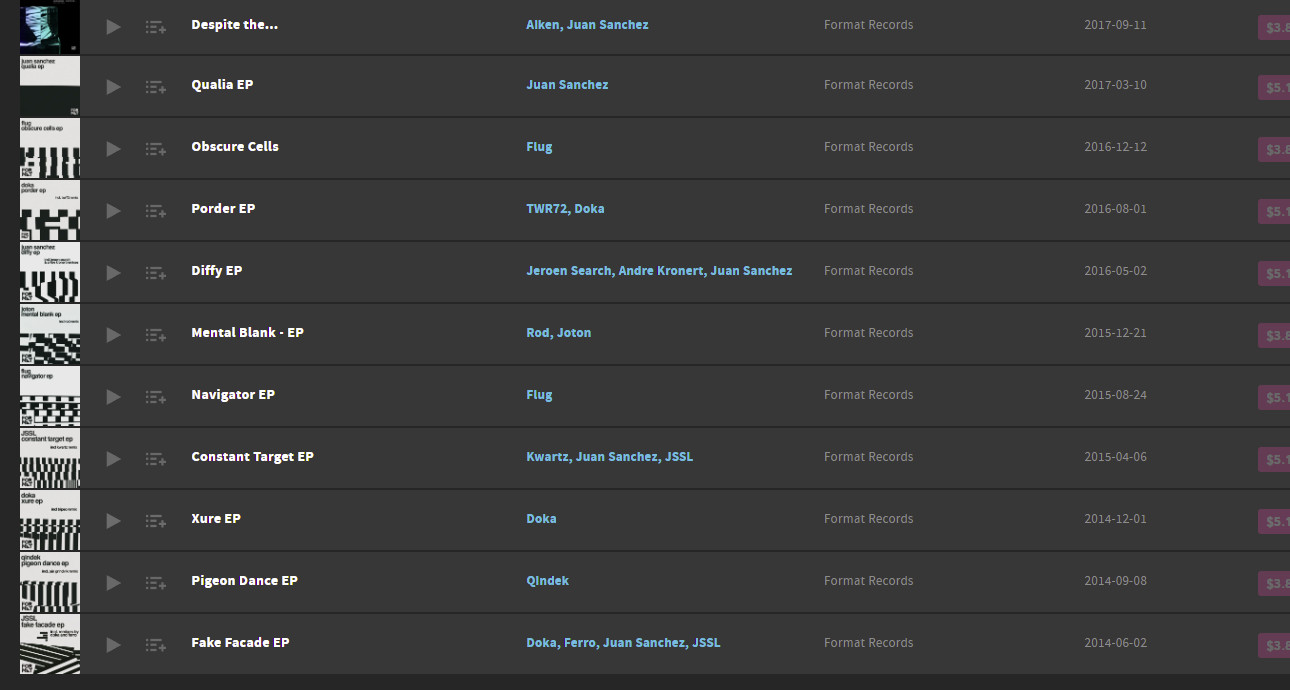Image resolution: width=1290 pixels, height=690 pixels.
Task: Open Format Records label on Xure EP row
Action: tap(868, 519)
